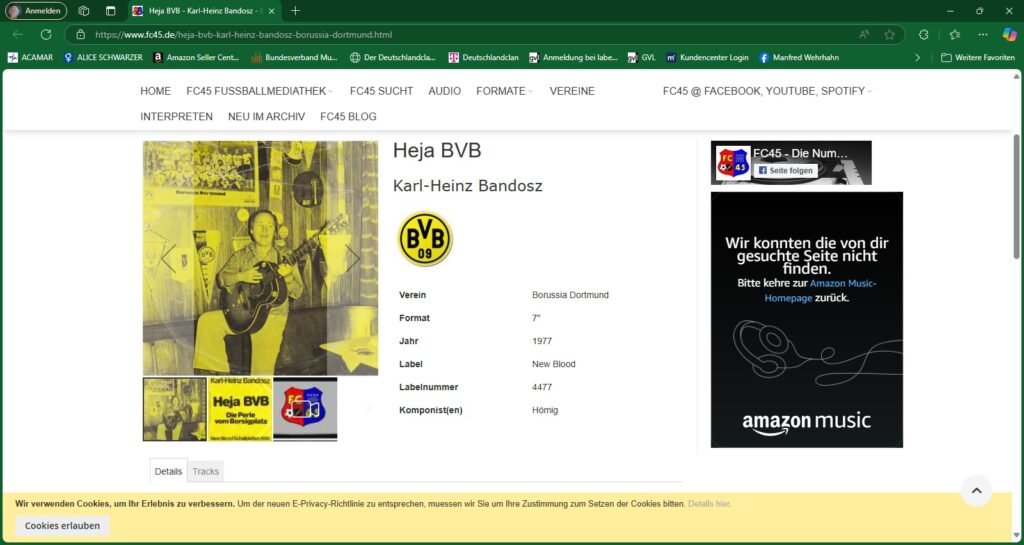The height and width of the screenshot is (545, 1024).
Task: Click the New Blood label value
Action: (554, 364)
